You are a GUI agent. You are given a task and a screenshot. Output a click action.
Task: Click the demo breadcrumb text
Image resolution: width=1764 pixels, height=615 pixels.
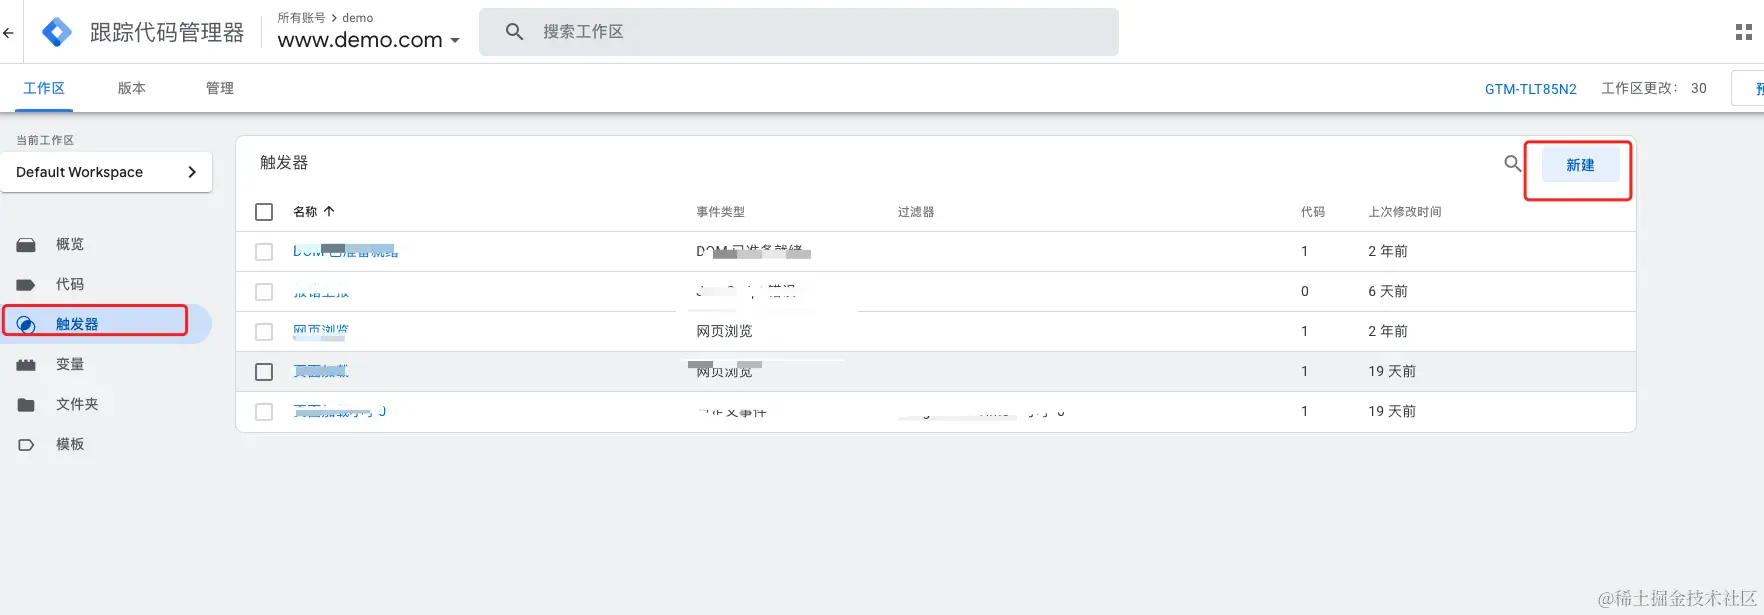tap(358, 18)
